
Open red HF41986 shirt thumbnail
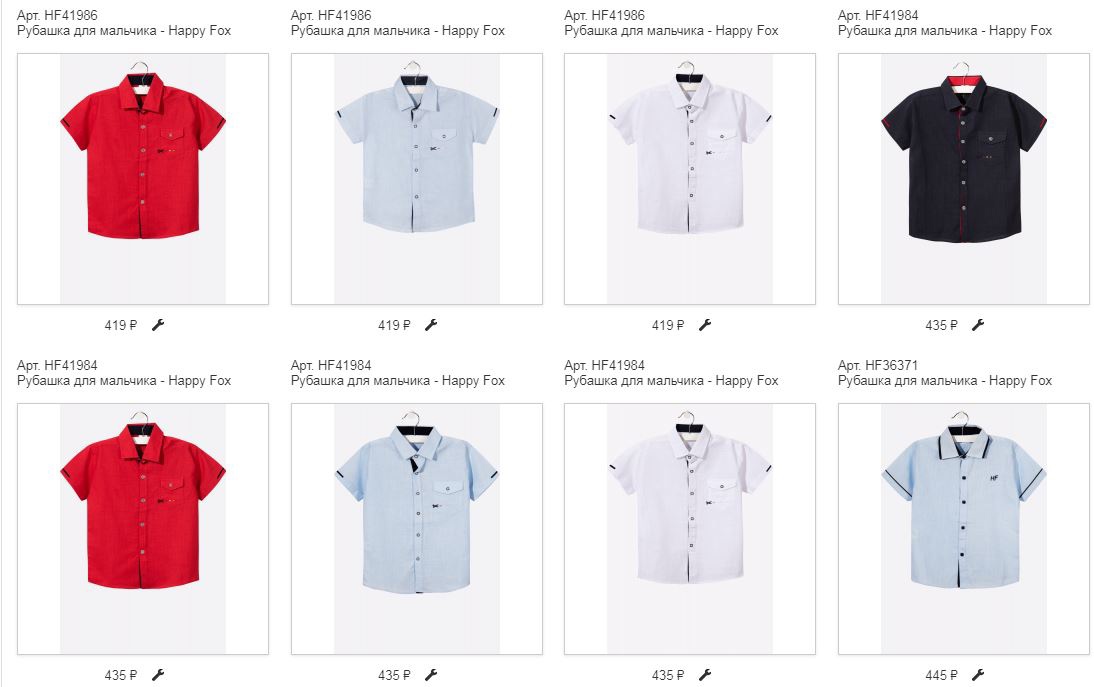coord(143,179)
